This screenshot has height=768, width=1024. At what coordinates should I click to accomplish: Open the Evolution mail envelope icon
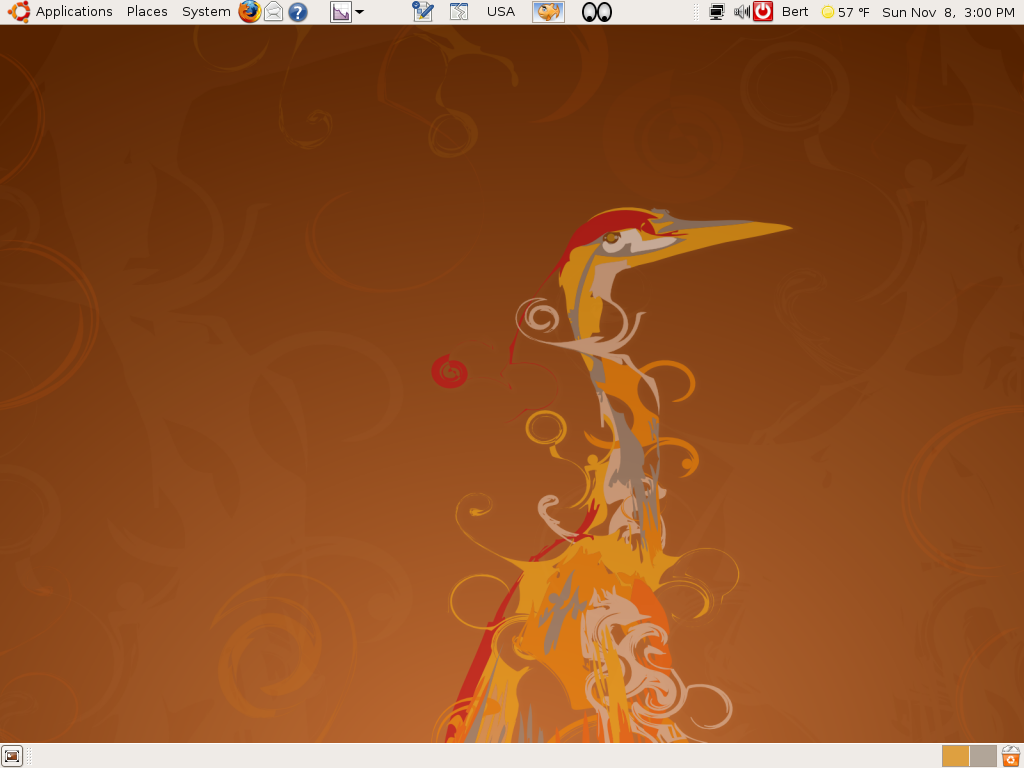(x=273, y=12)
